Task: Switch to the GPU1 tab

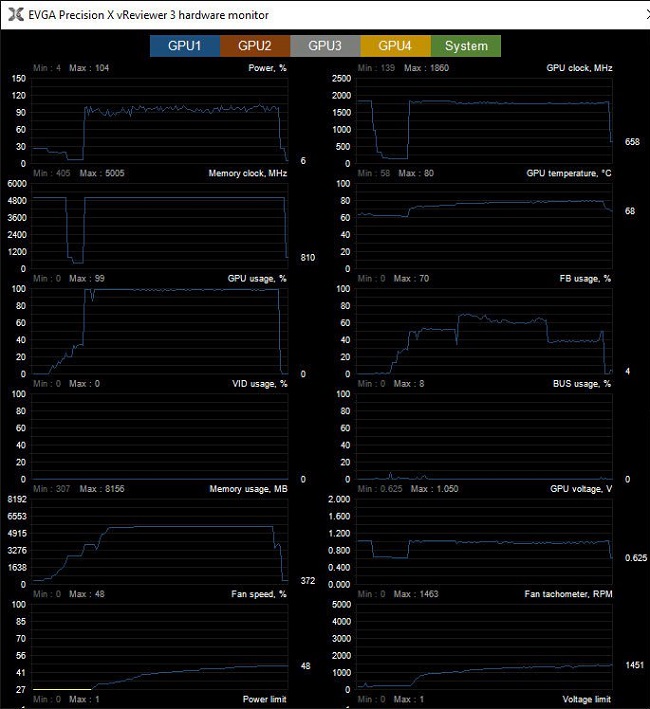Action: [185, 46]
